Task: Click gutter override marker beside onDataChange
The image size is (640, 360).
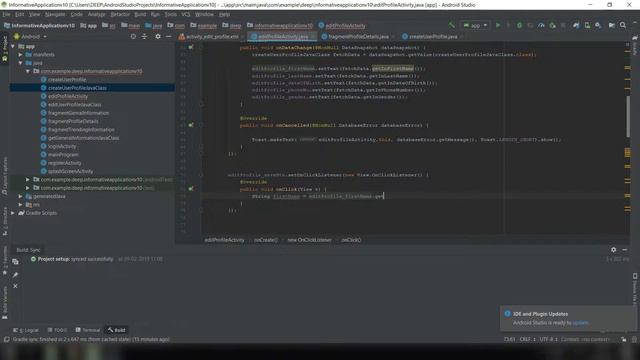Action: tap(191, 47)
